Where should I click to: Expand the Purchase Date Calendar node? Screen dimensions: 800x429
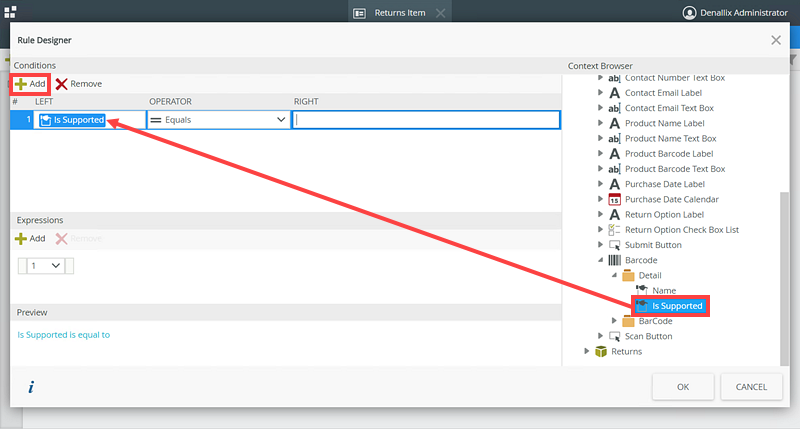[x=601, y=199]
